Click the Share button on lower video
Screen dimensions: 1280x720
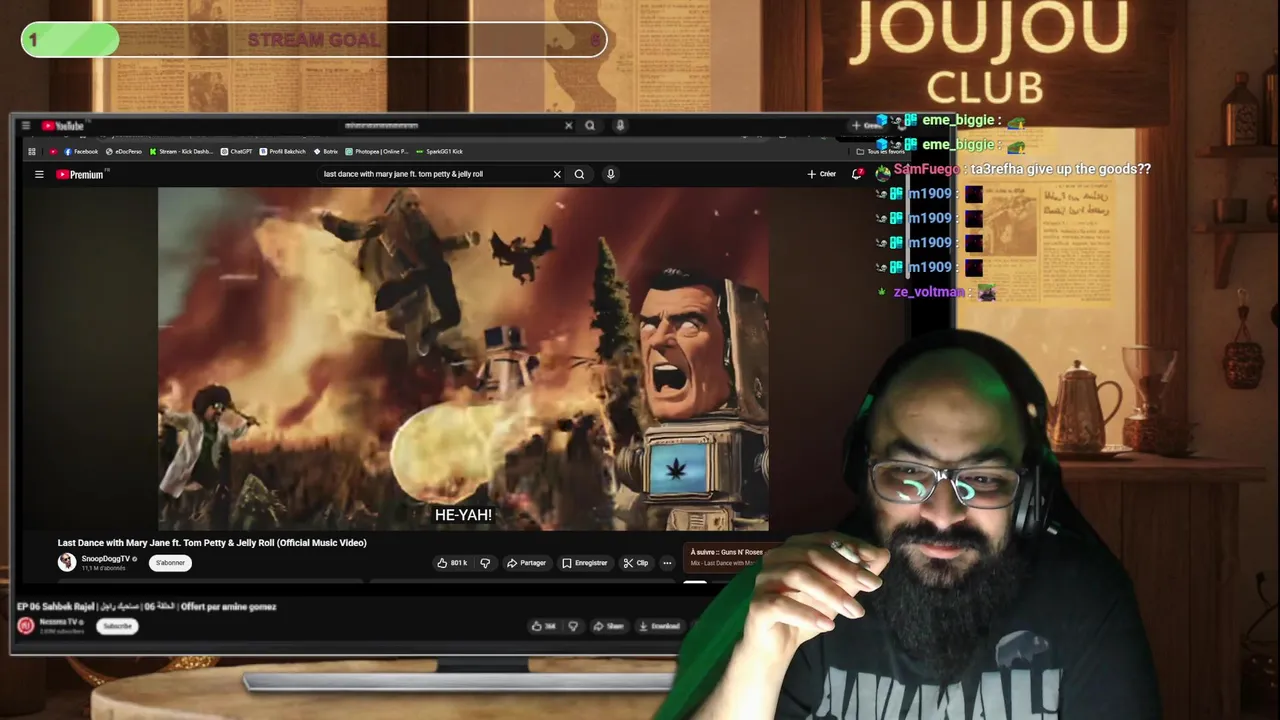pos(608,626)
